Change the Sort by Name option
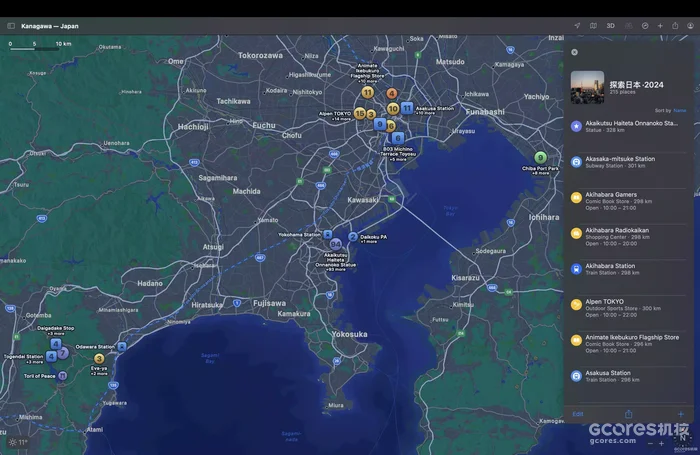The width and height of the screenshot is (700, 455). (679, 110)
